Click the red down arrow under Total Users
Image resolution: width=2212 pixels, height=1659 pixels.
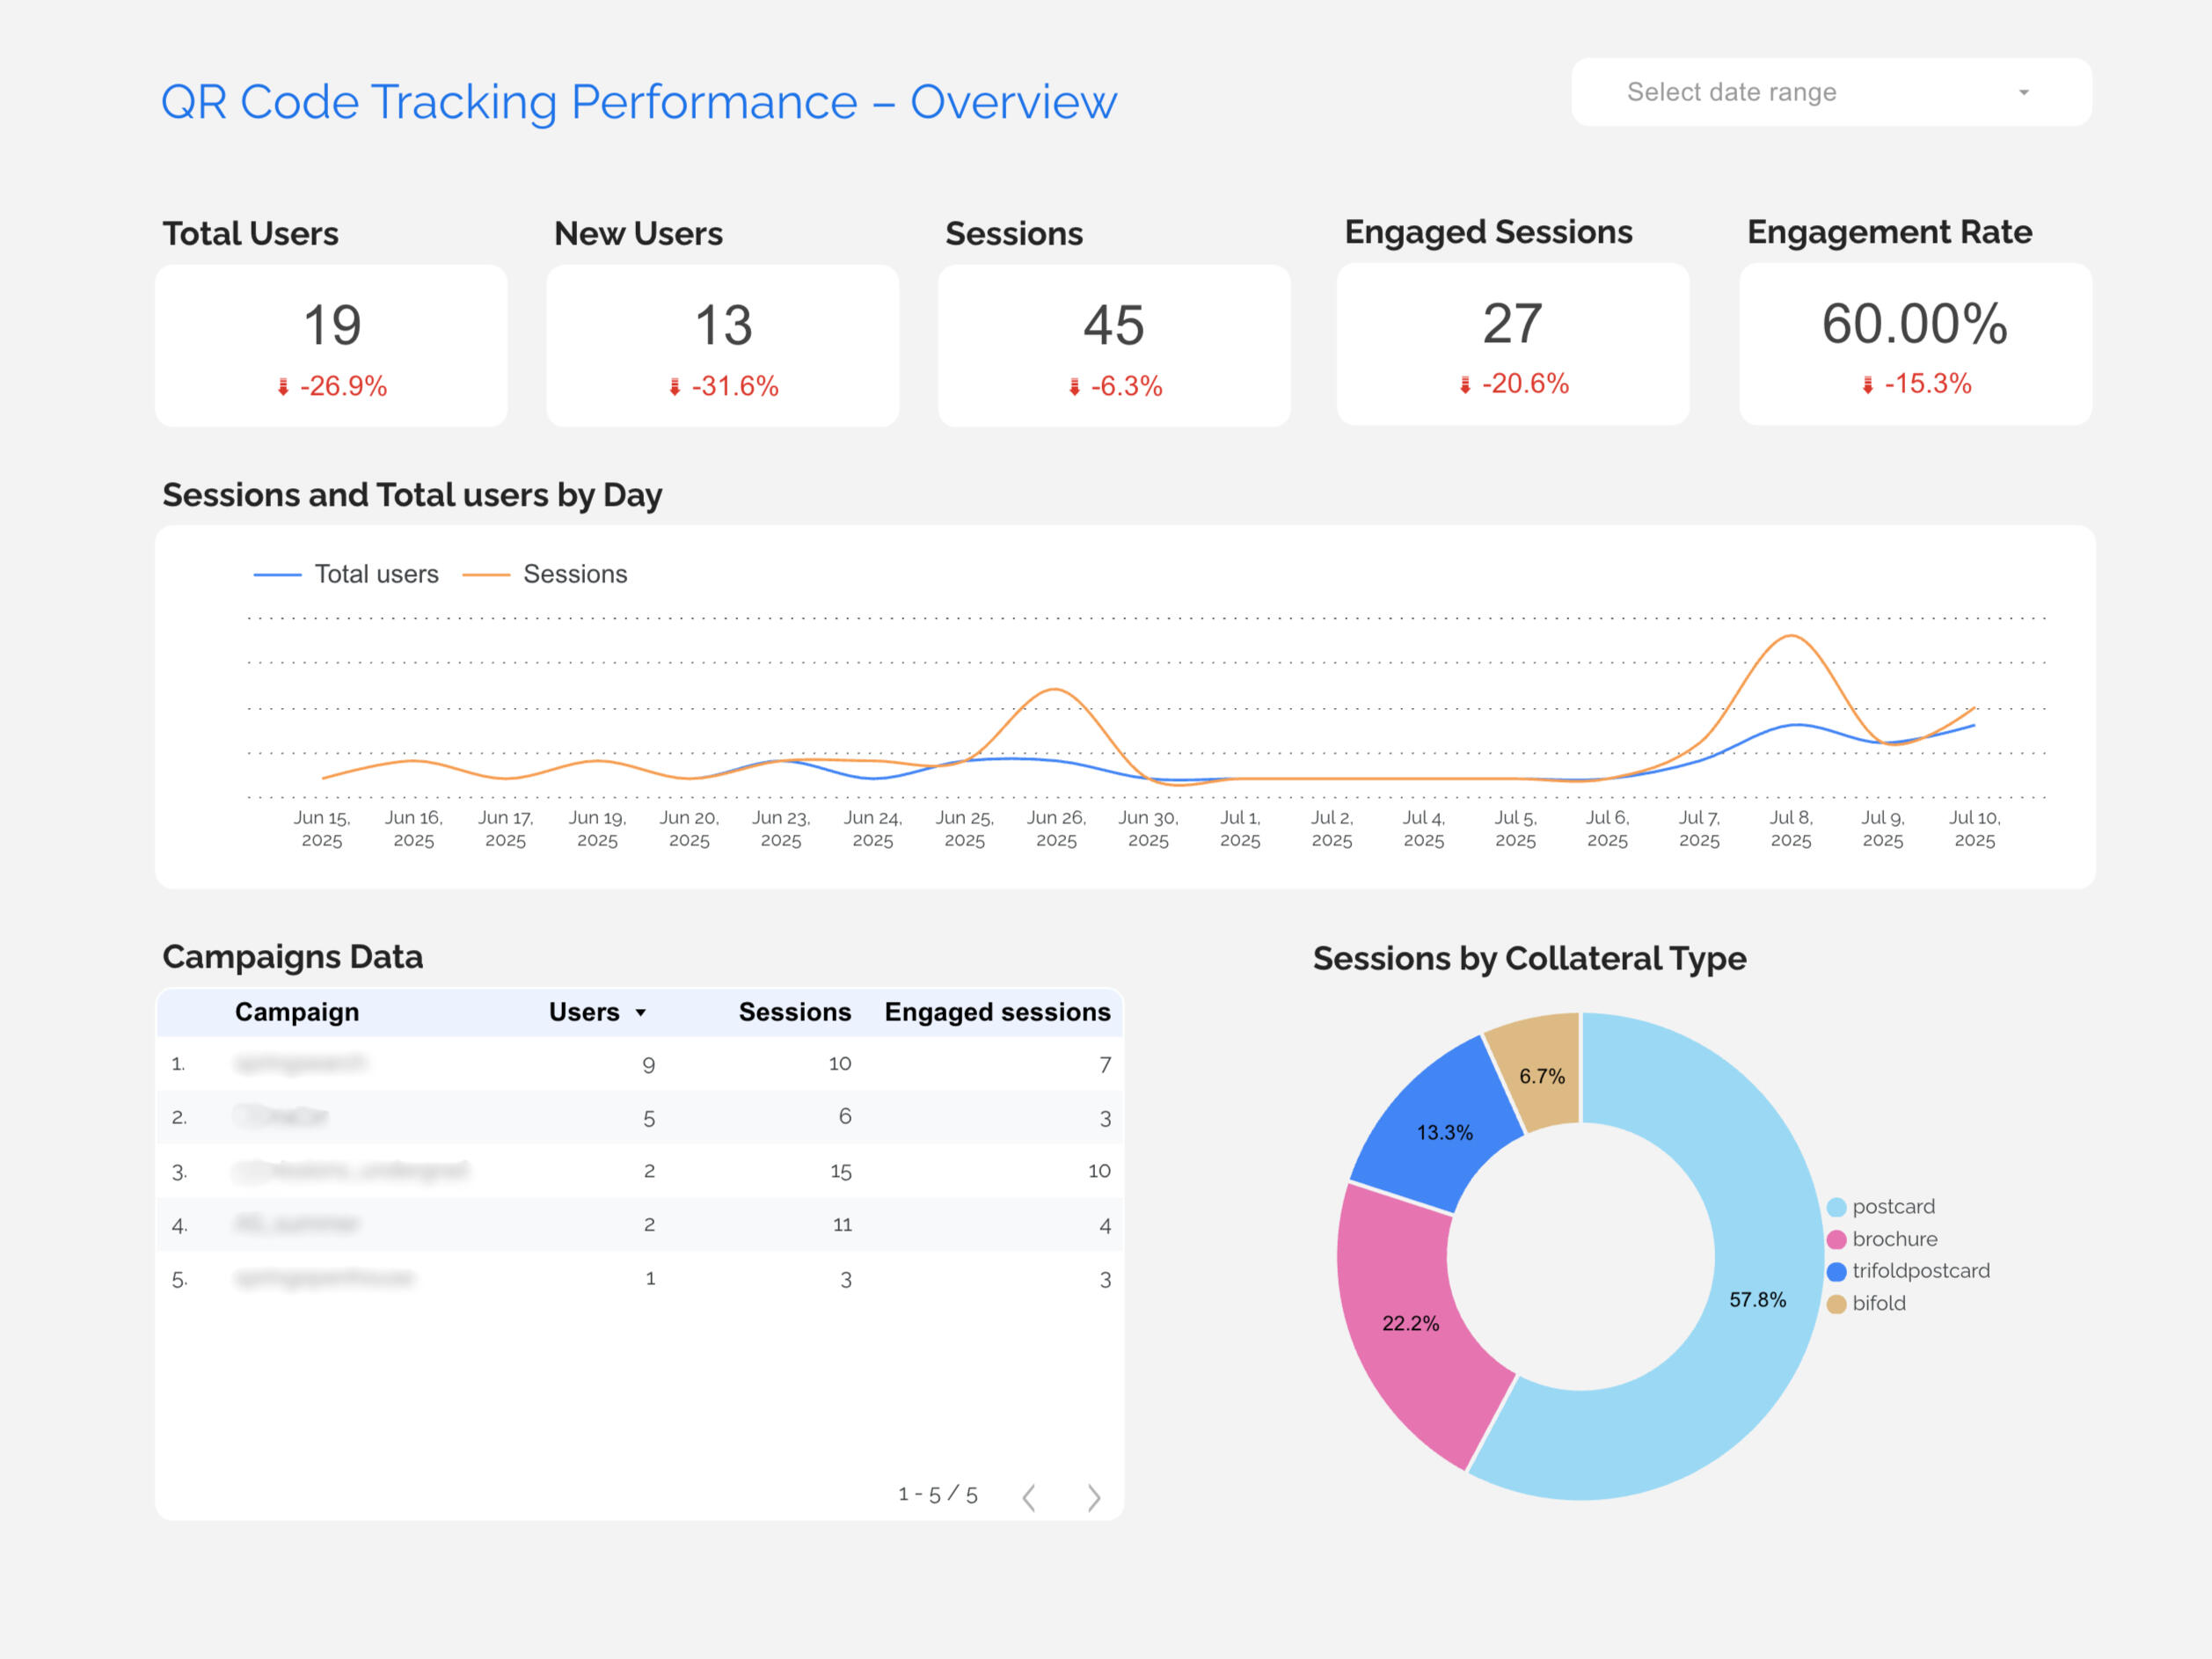[283, 387]
